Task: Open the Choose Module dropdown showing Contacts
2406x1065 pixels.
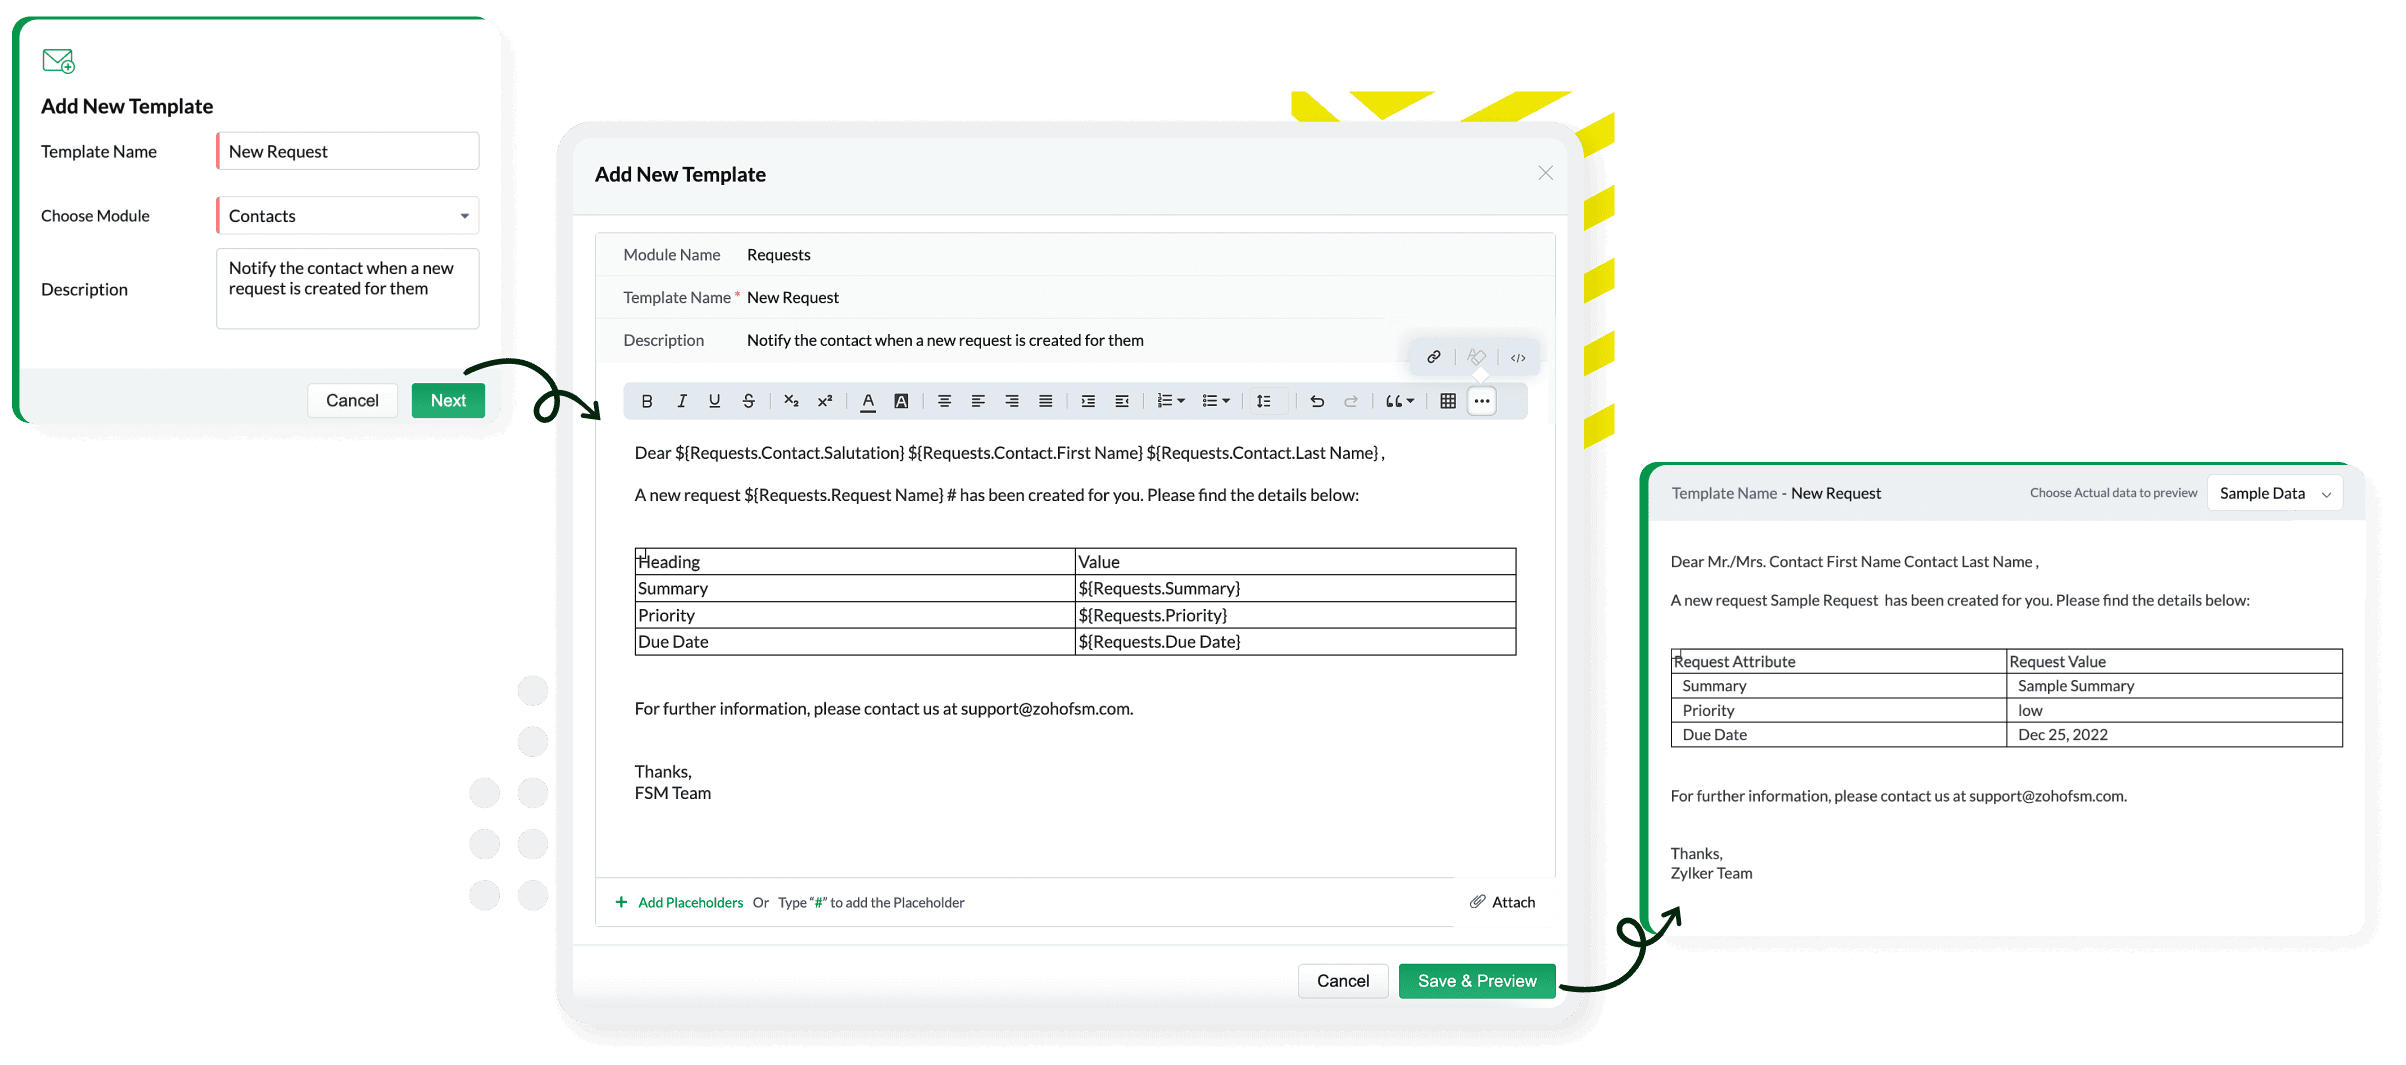Action: (348, 215)
